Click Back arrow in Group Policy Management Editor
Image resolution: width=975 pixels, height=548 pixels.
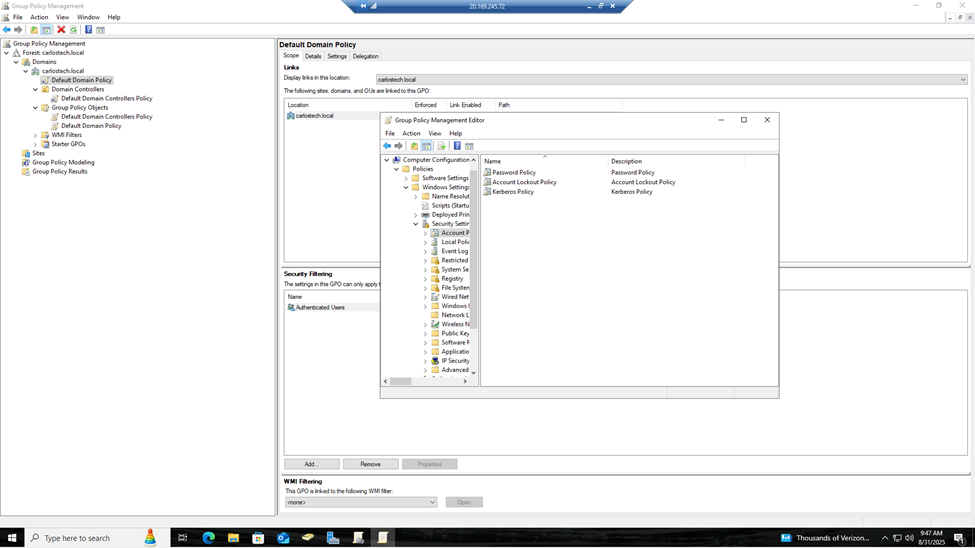[387, 146]
